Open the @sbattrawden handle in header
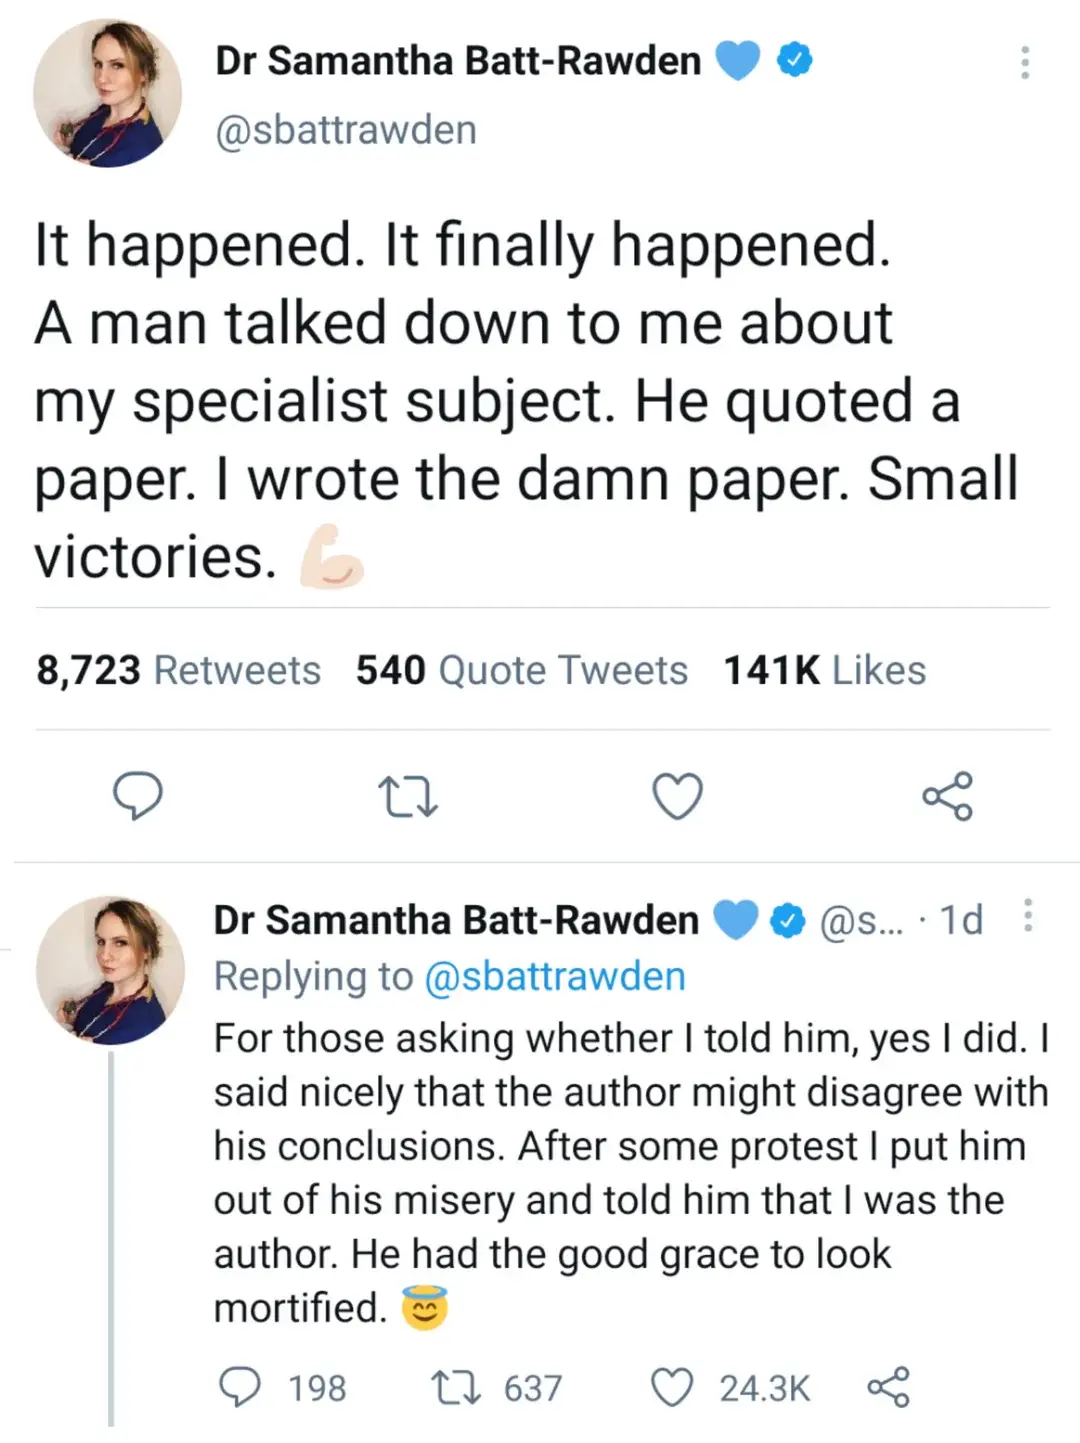1080x1443 pixels. 346,130
